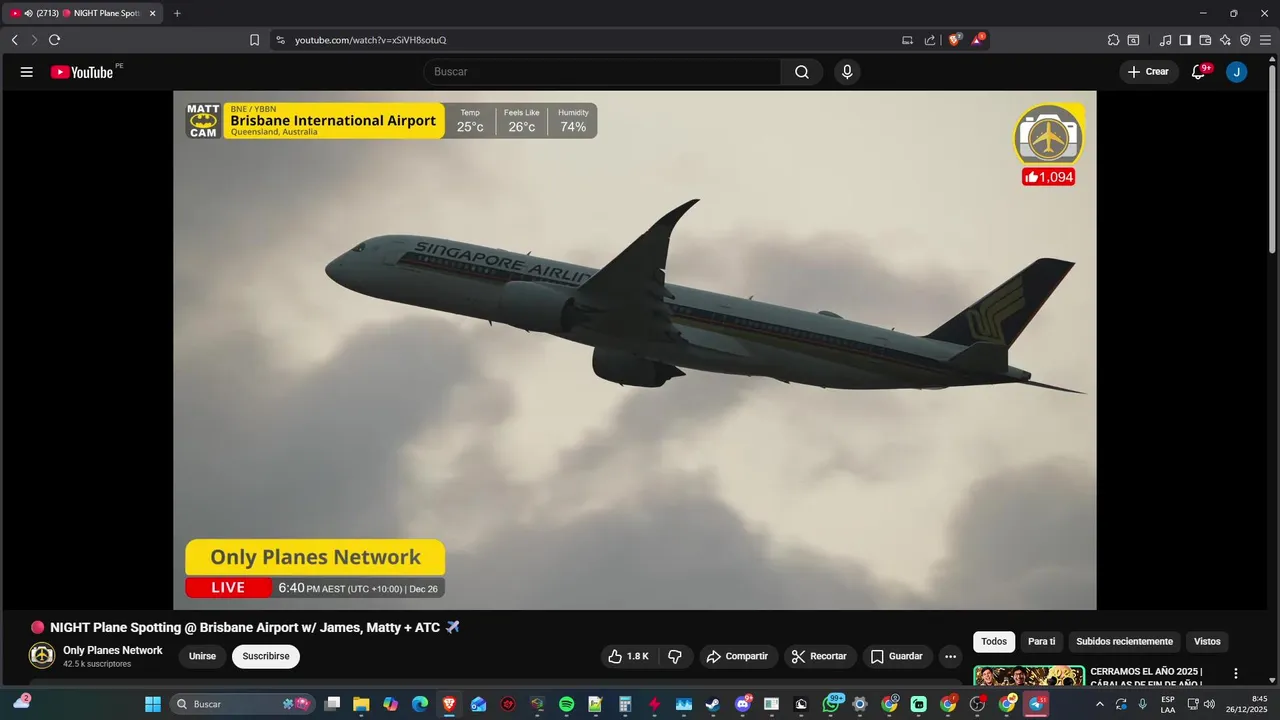Open the browser playlist music note icon
This screenshot has width=1280, height=720.
1165,40
